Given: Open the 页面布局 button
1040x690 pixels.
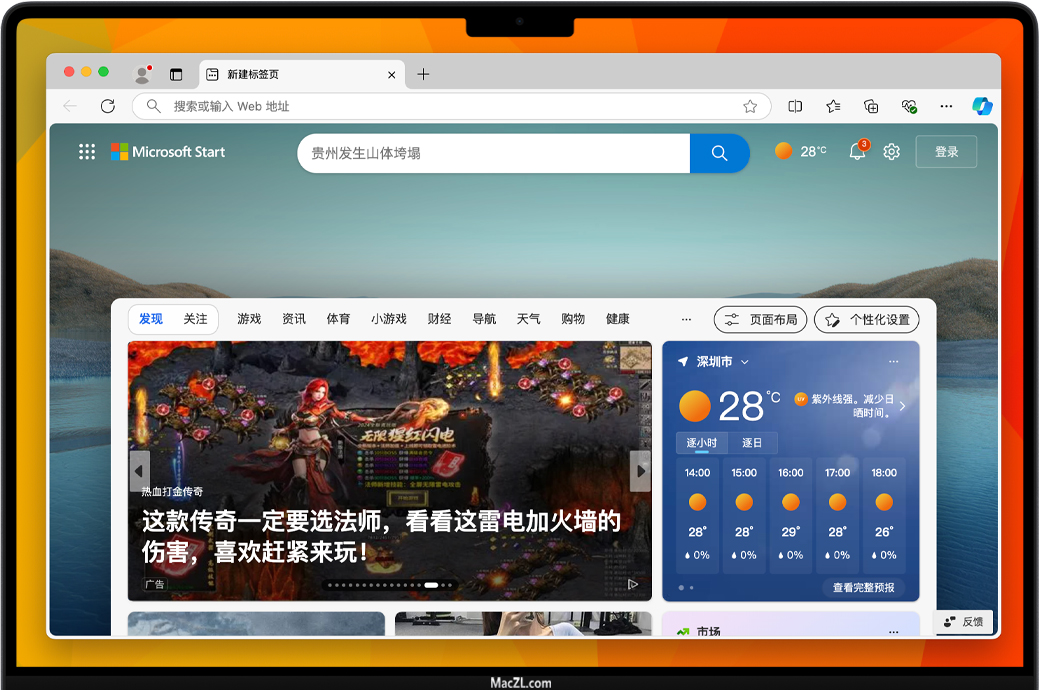Looking at the screenshot, I should pos(760,320).
